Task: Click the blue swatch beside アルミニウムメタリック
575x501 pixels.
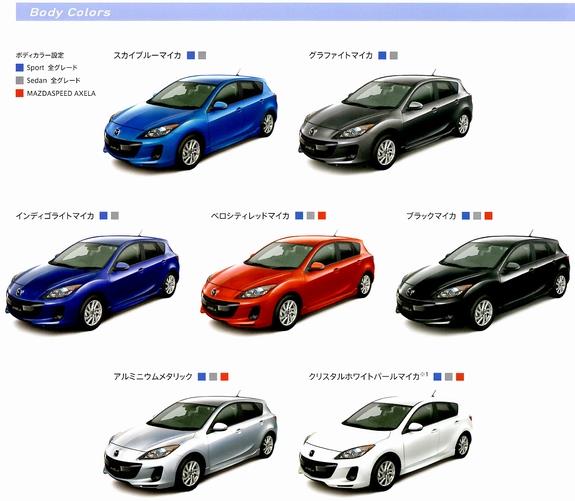Action: (x=202, y=376)
